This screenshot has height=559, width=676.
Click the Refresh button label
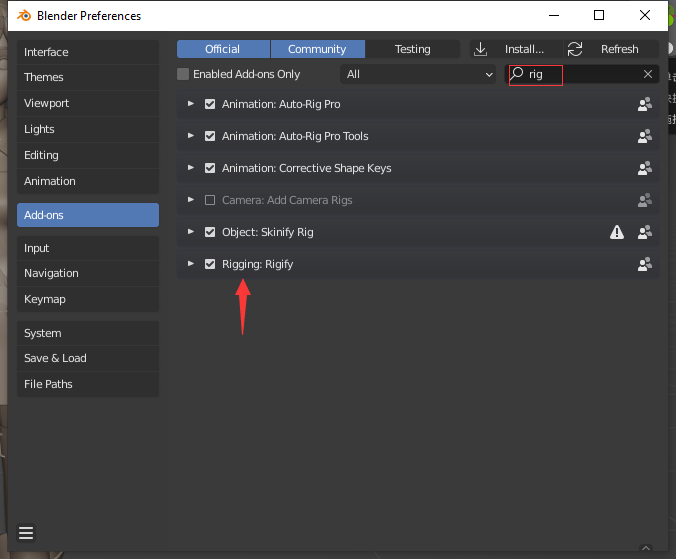[620, 49]
